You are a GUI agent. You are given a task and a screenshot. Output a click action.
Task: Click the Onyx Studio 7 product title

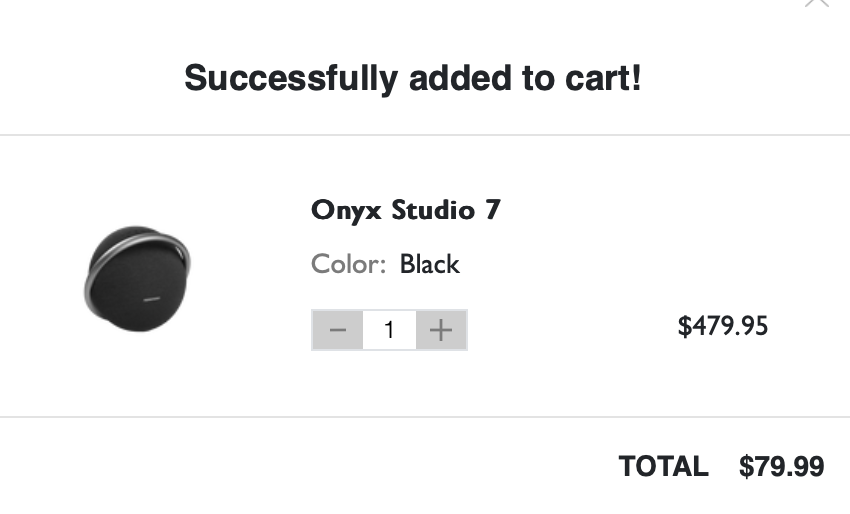[405, 211]
